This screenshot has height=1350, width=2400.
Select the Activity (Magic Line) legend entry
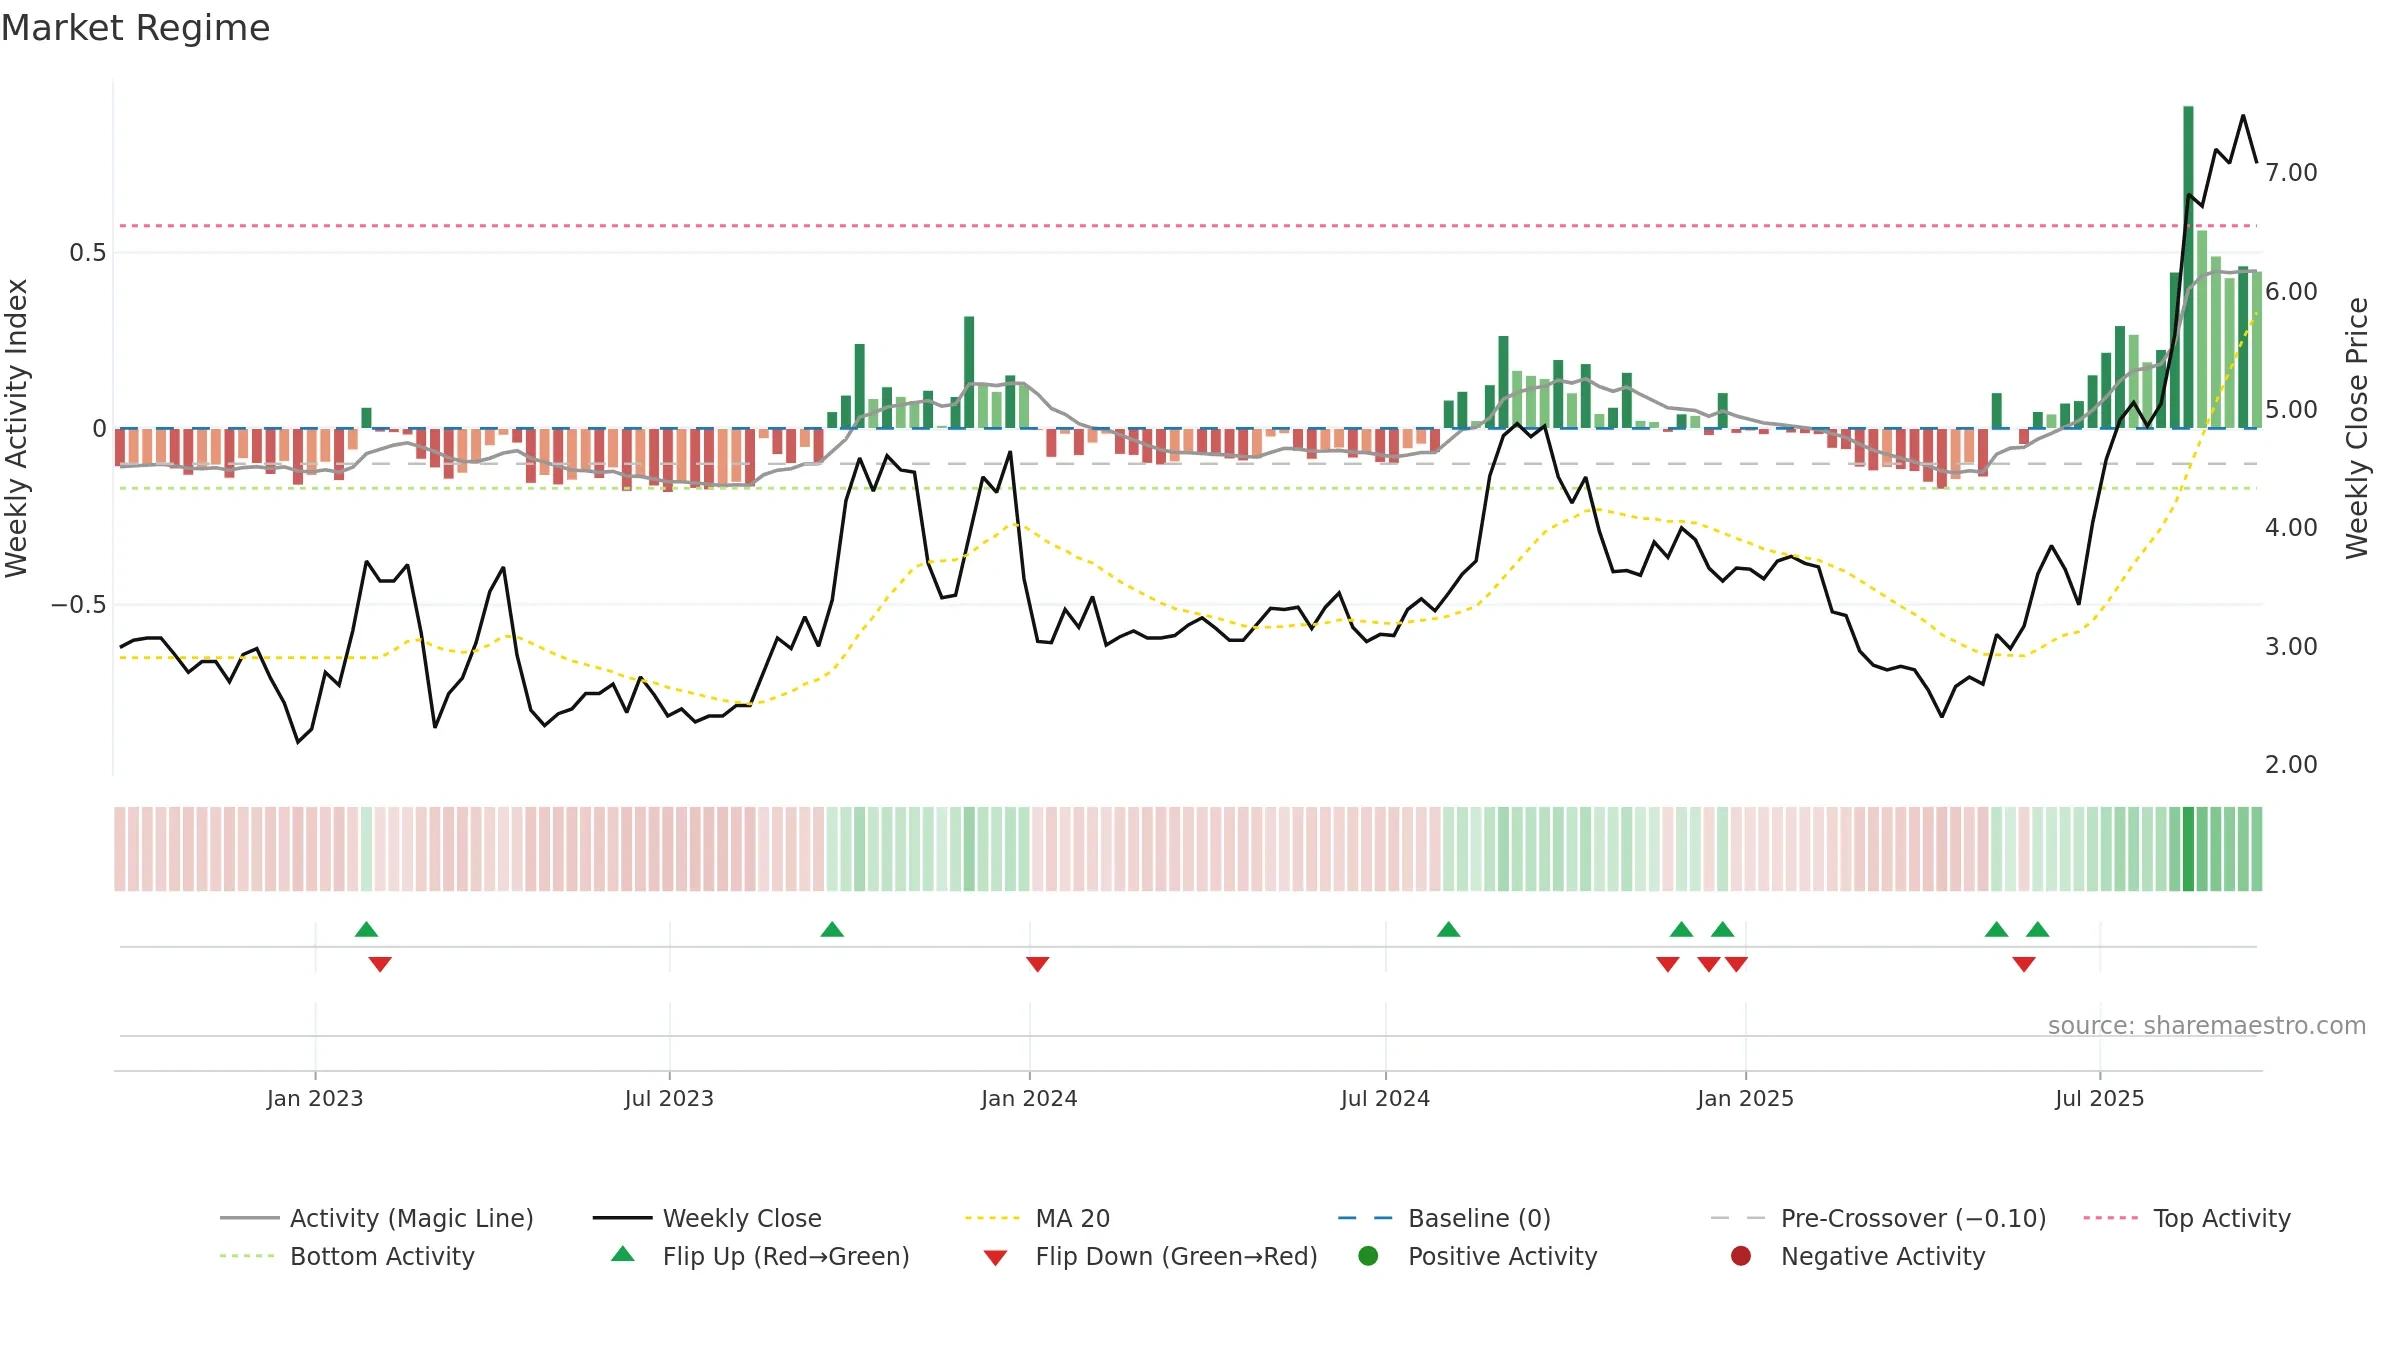coord(377,1218)
